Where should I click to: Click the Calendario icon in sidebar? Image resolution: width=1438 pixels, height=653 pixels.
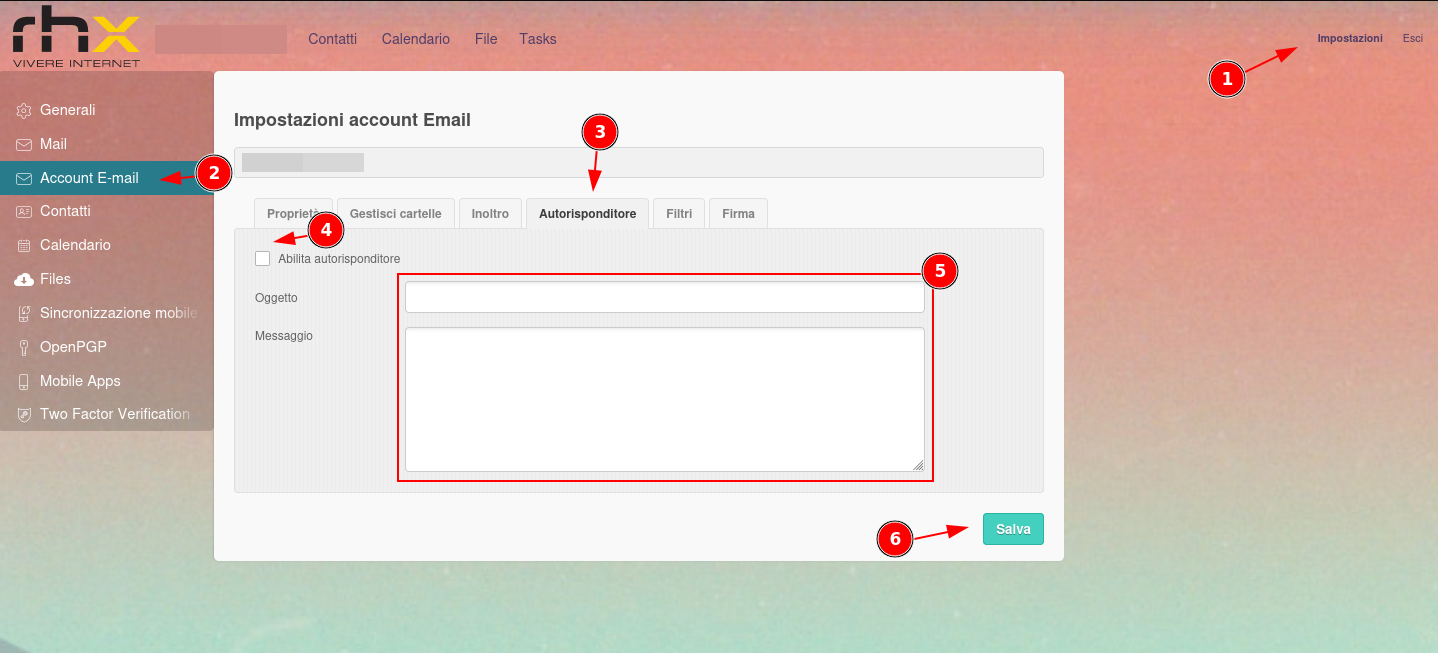(24, 245)
